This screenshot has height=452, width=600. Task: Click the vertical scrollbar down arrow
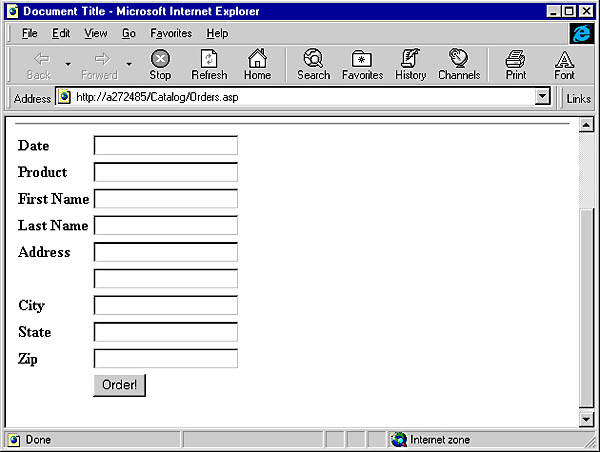click(x=587, y=419)
